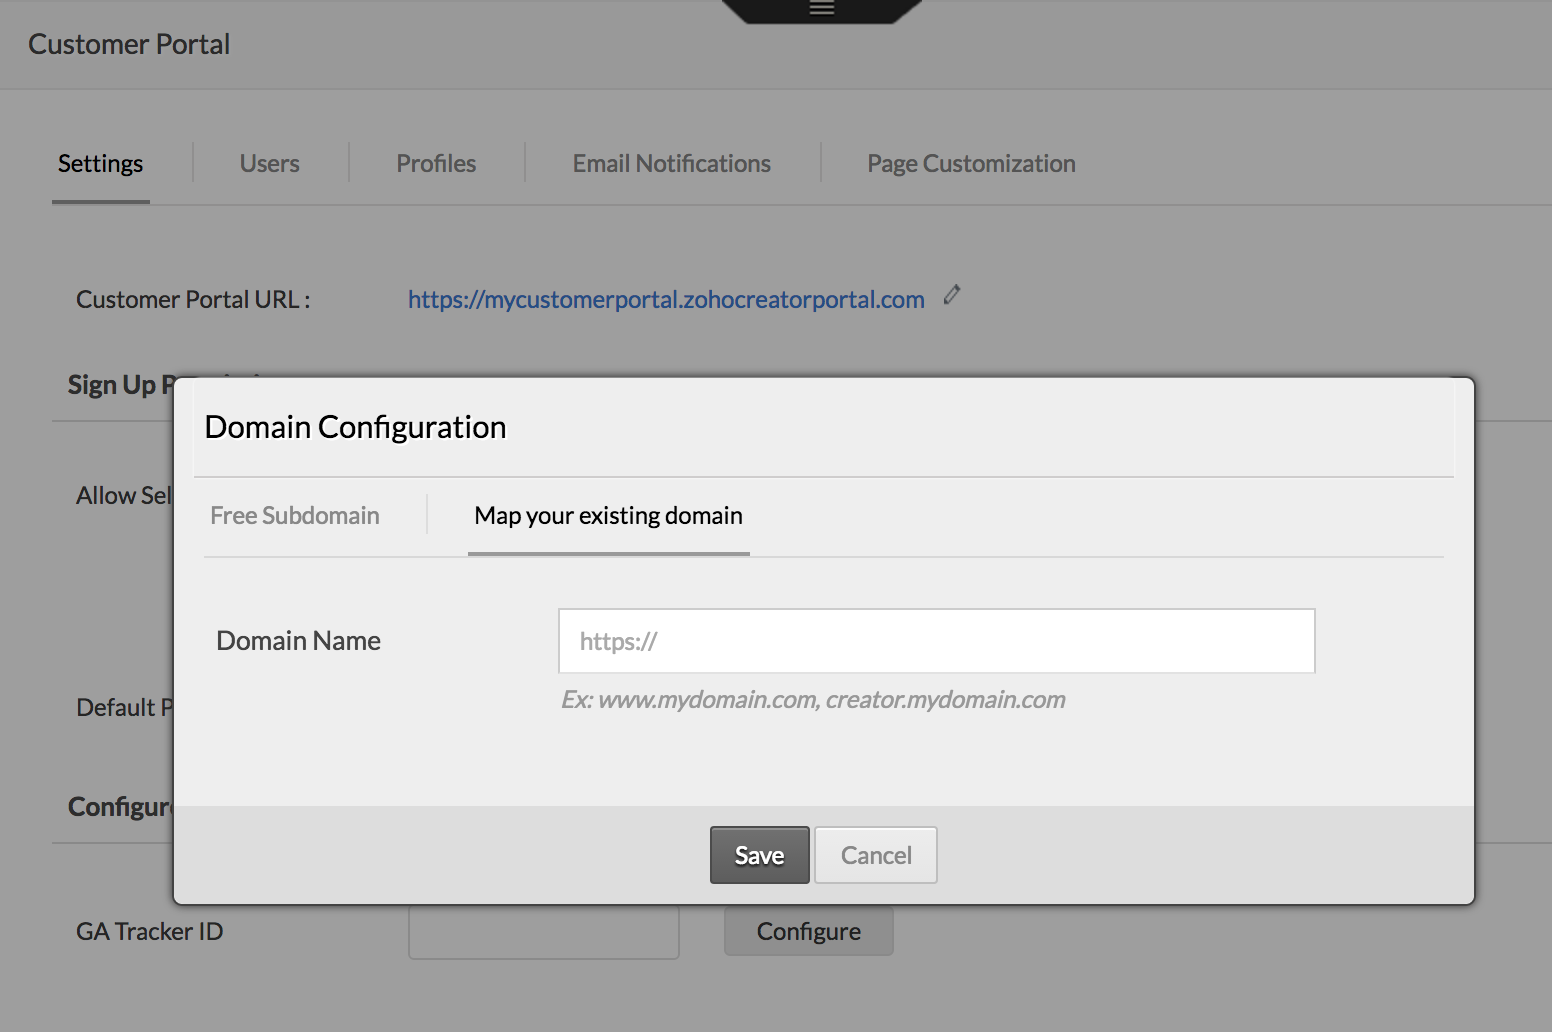Click the pencil icon to edit portal URL
Screen dimensions: 1552x1032
coord(952,294)
